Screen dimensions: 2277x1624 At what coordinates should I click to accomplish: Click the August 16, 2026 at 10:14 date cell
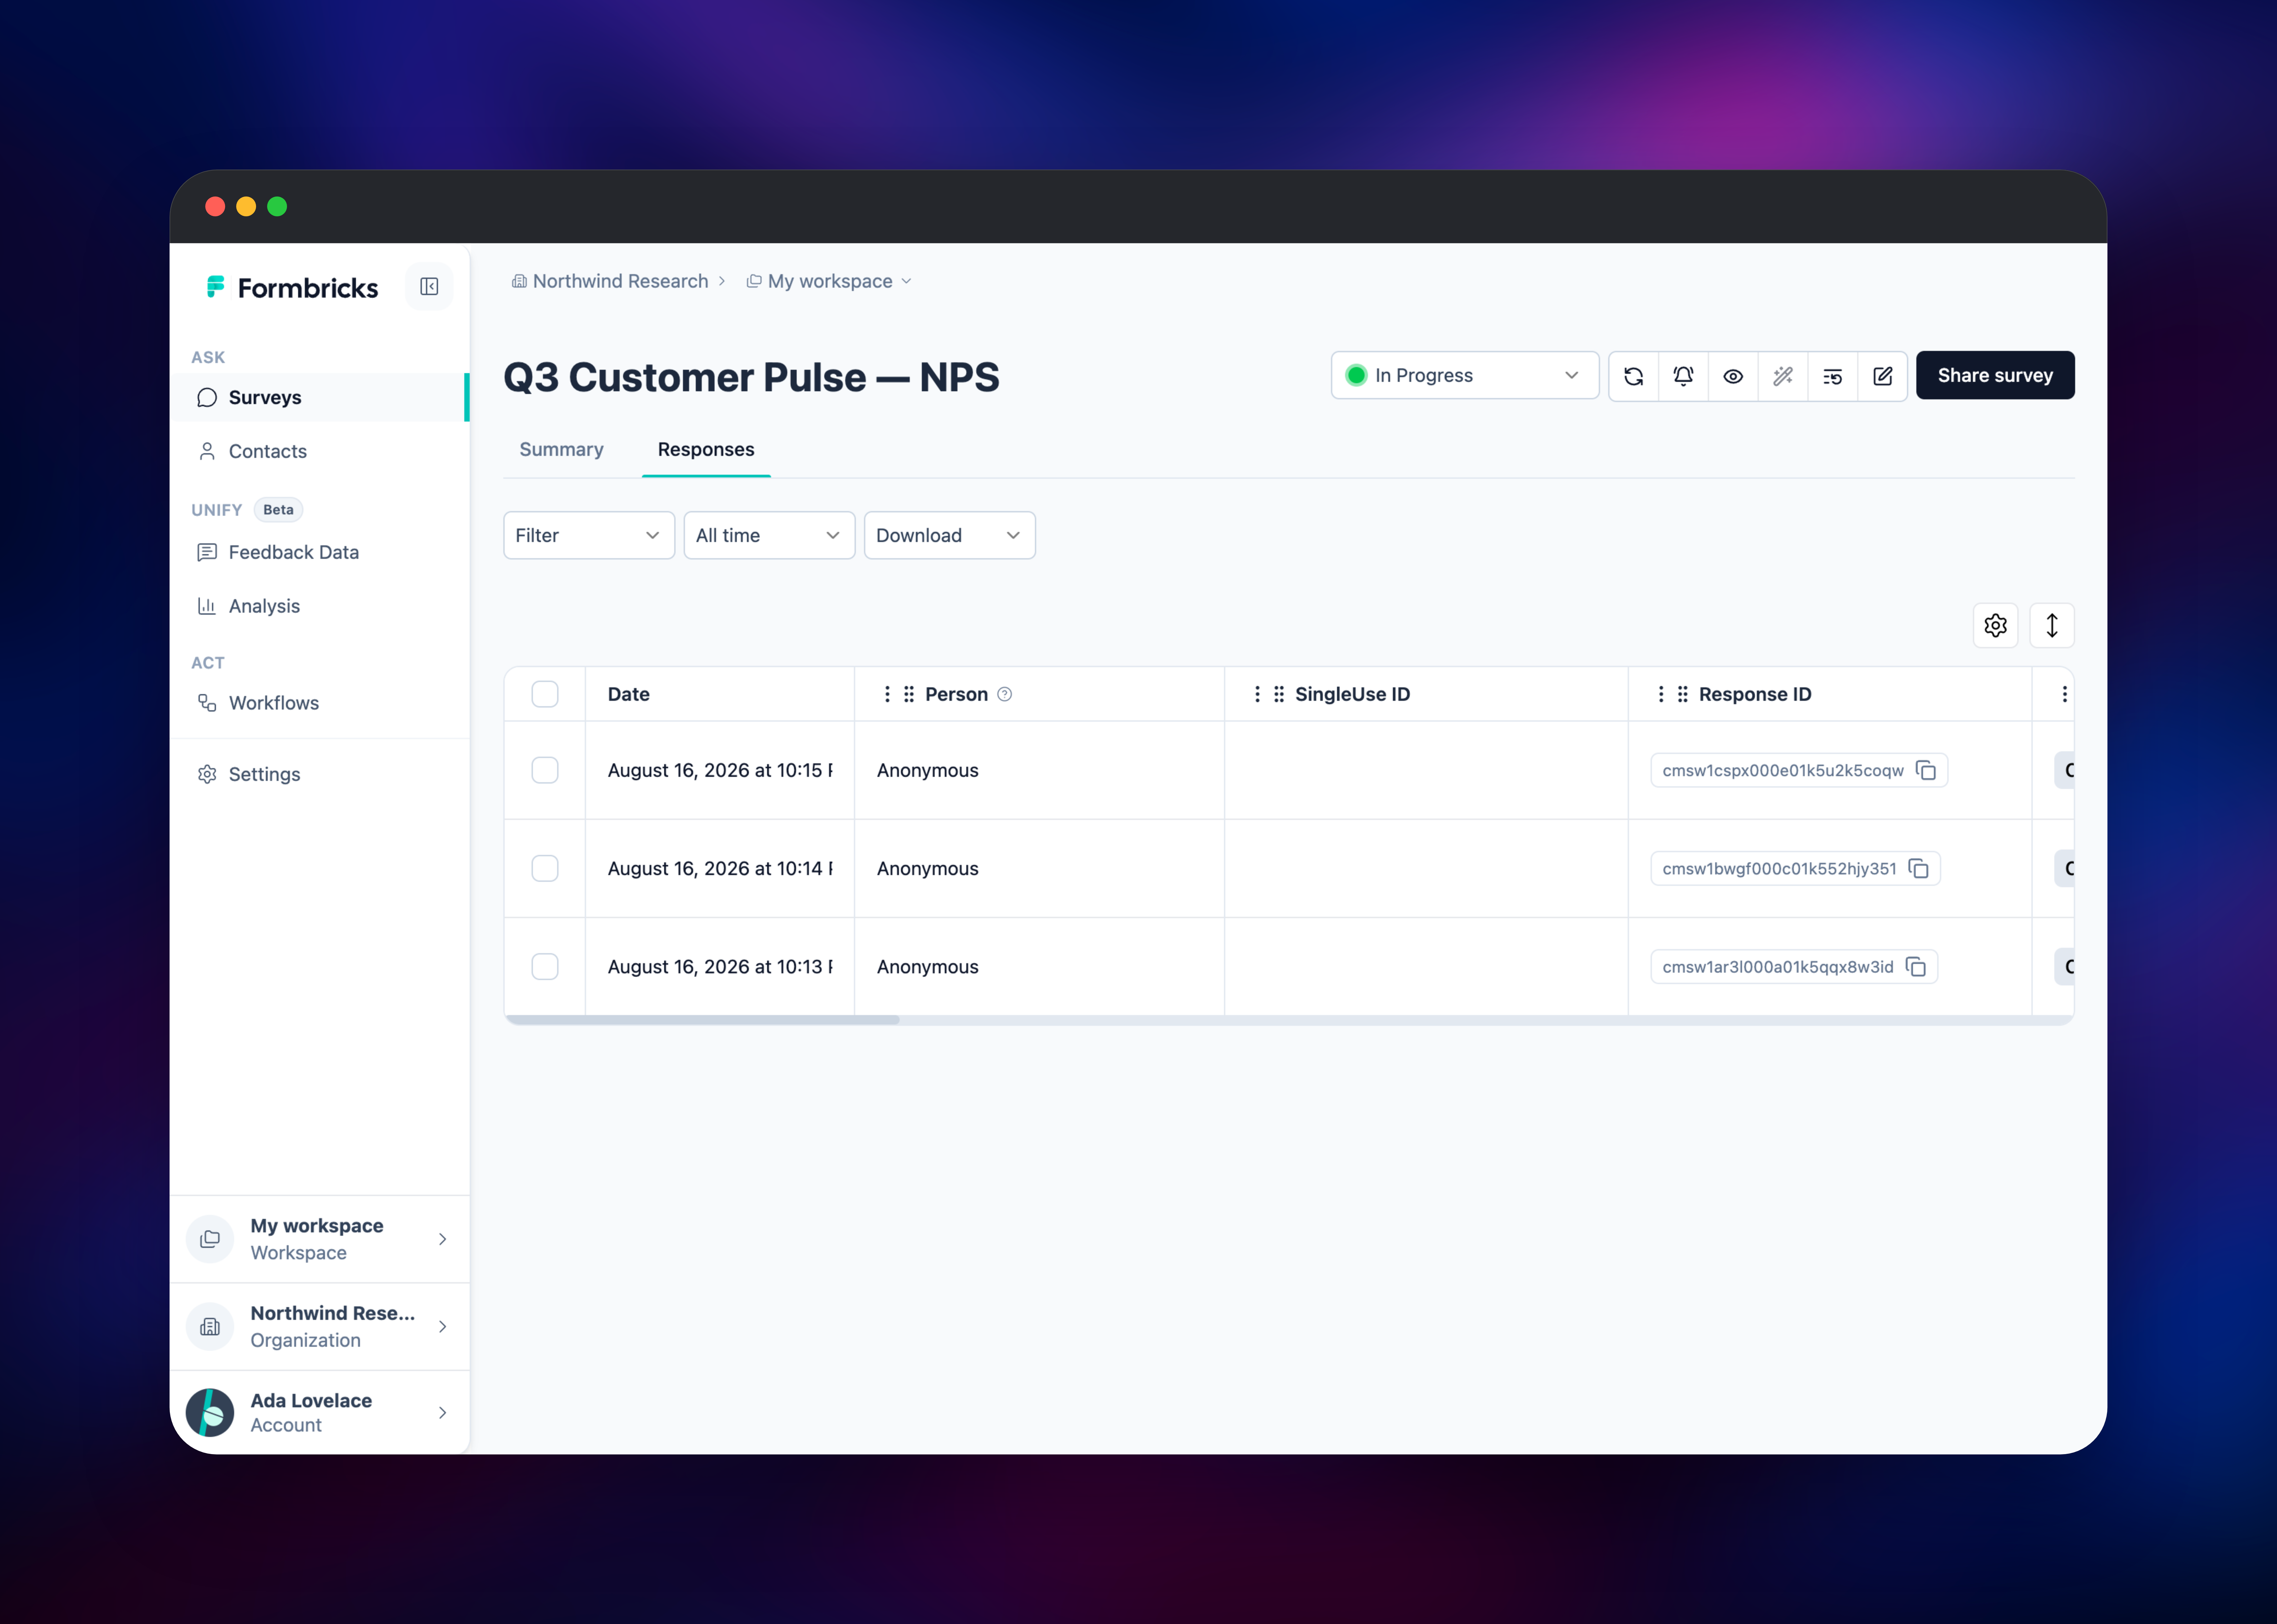pos(720,868)
